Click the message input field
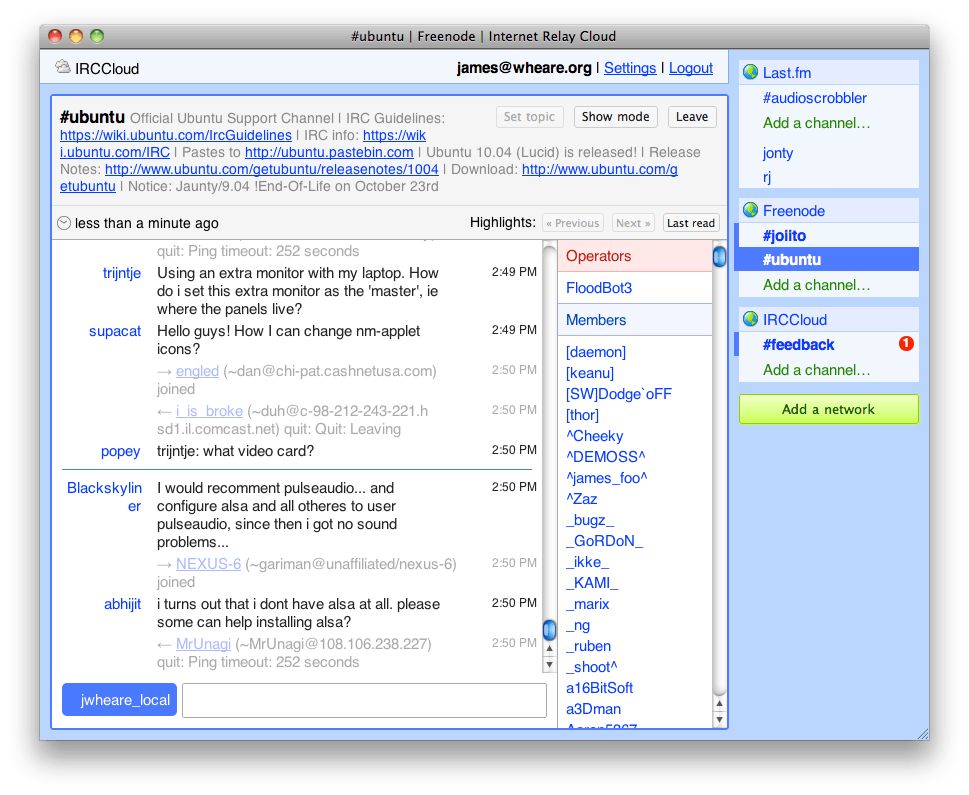Image resolution: width=969 pixels, height=795 pixels. pos(364,700)
